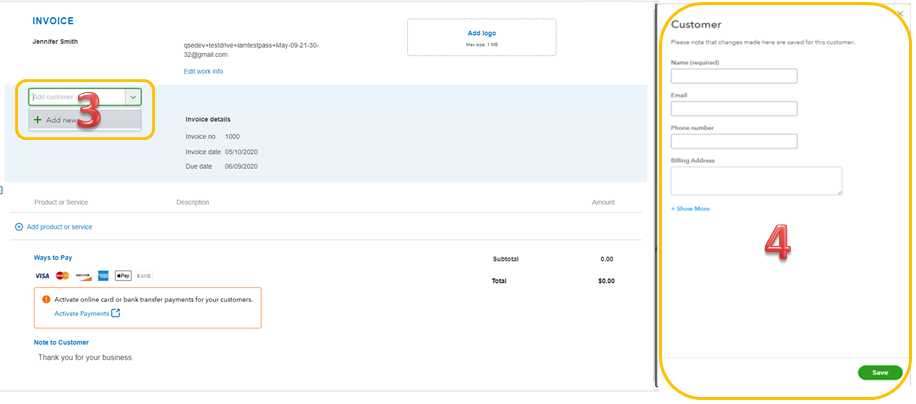The height and width of the screenshot is (404, 916).
Task: Click the VISA card icon
Action: [x=42, y=276]
